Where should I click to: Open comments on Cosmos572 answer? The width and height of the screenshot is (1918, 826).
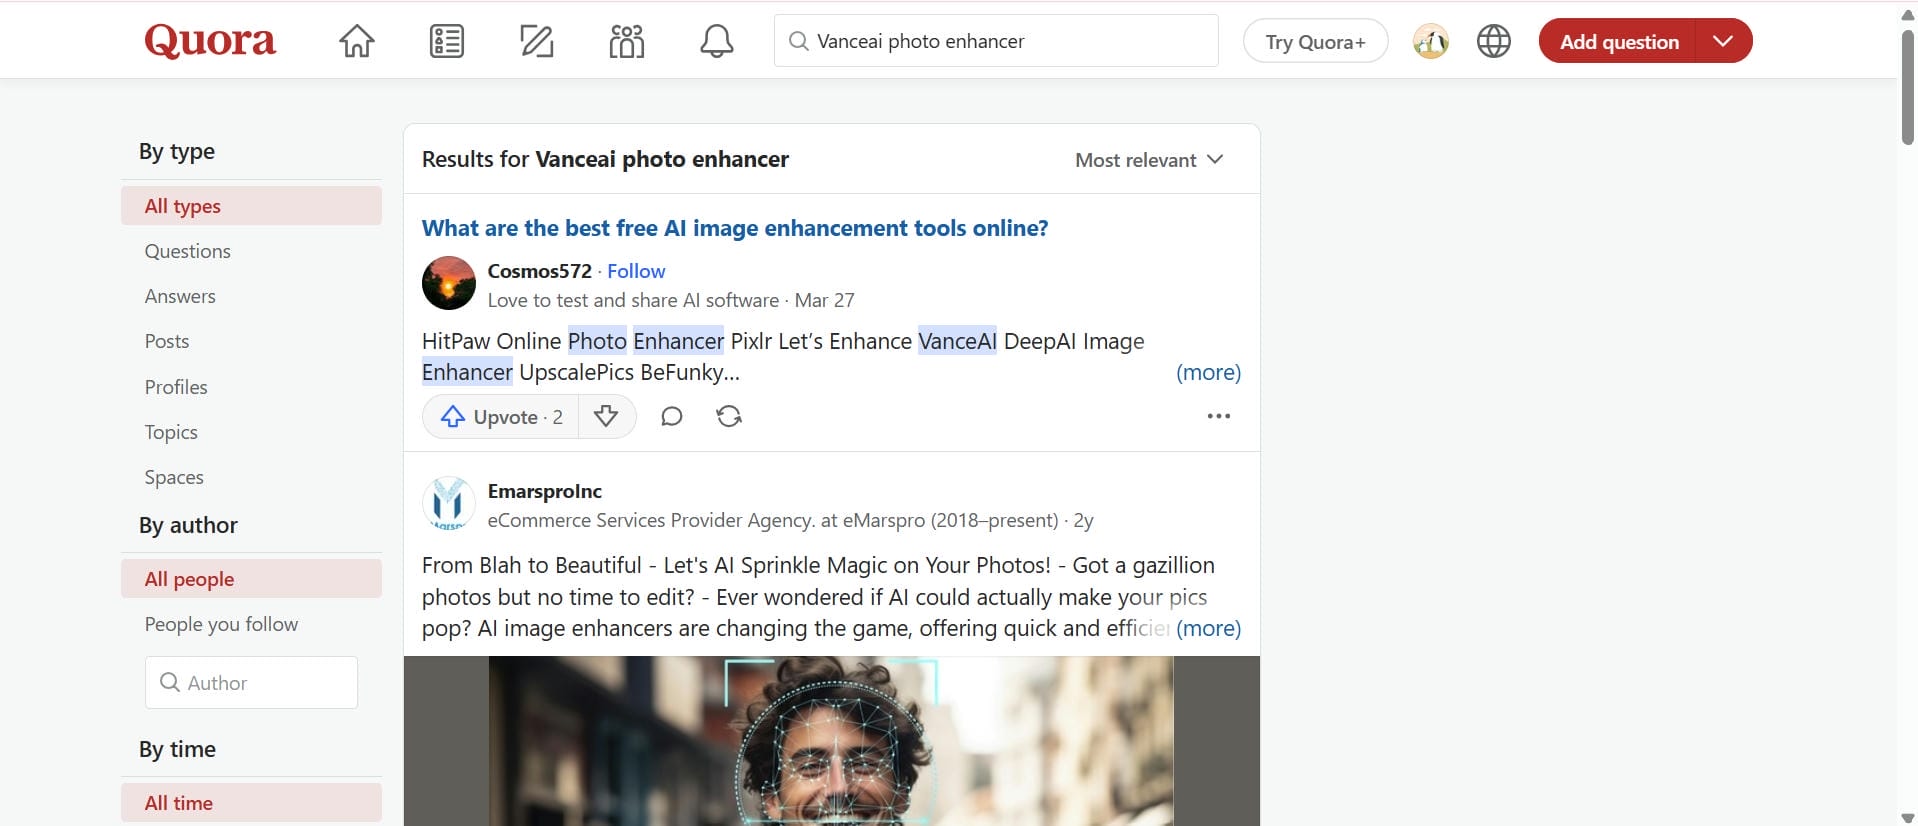(671, 416)
